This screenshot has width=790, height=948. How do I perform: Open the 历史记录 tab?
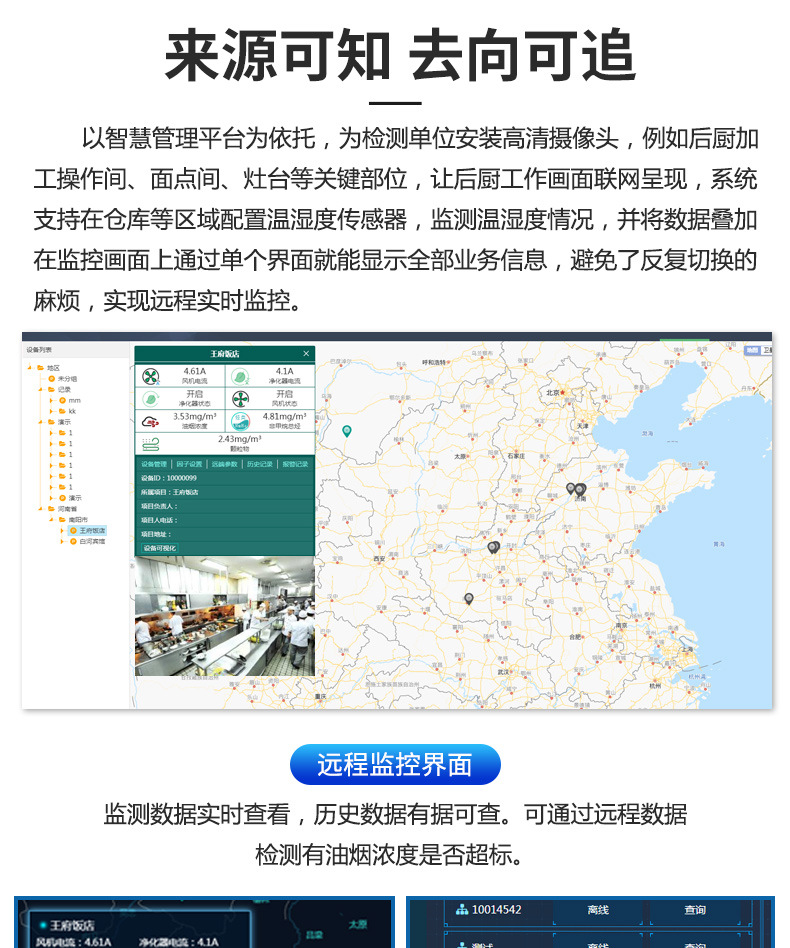(259, 464)
